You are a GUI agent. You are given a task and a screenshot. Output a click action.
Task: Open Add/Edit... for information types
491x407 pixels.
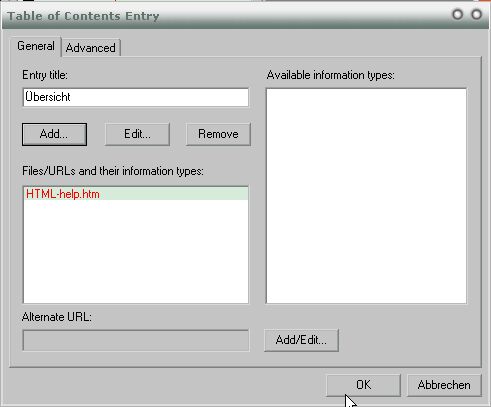[301, 340]
